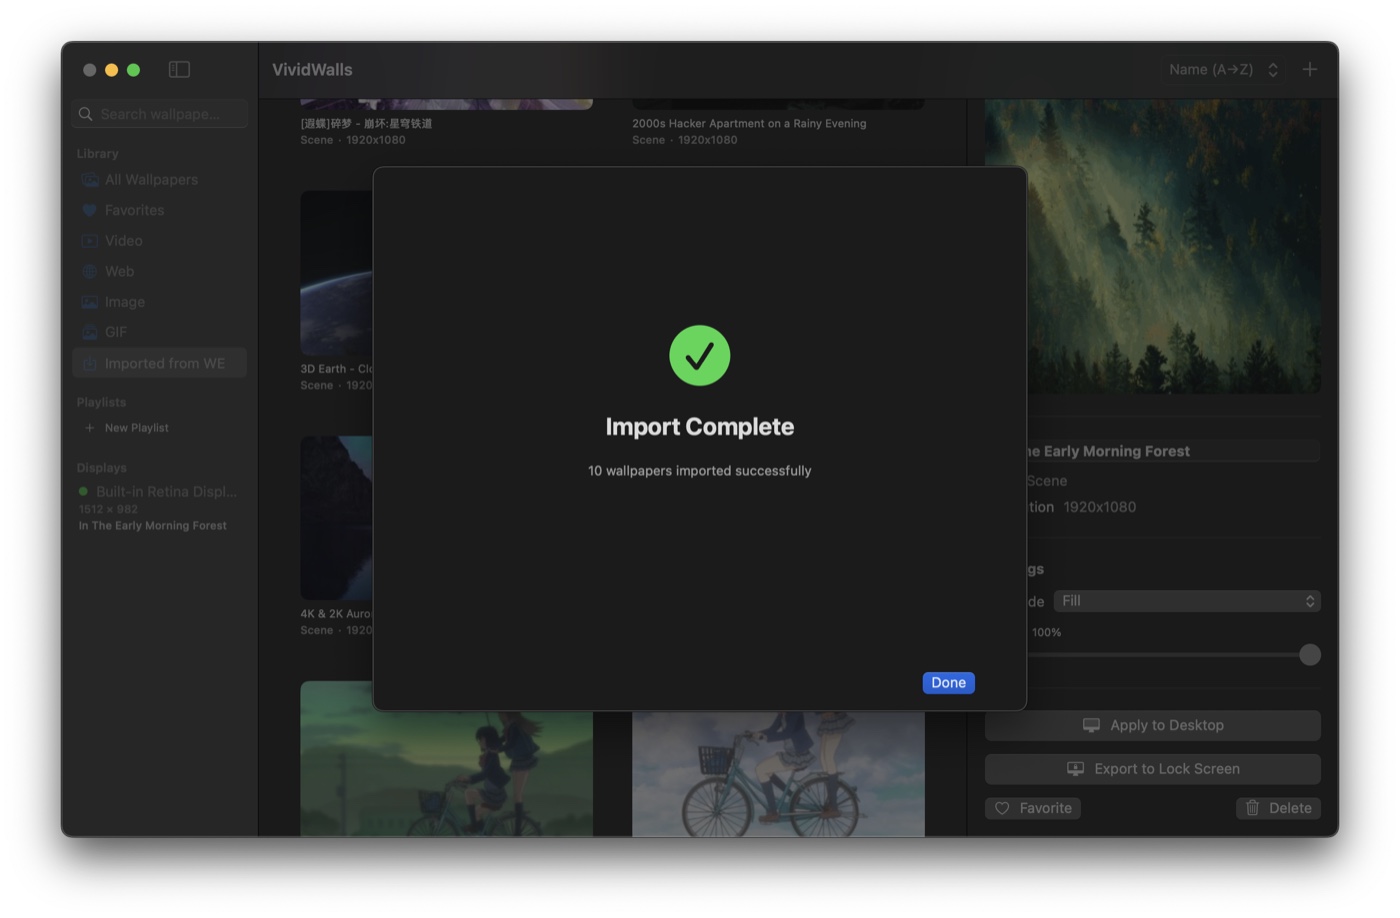Open the Fill scaling mode dropdown
Image resolution: width=1400 pixels, height=918 pixels.
(1187, 601)
